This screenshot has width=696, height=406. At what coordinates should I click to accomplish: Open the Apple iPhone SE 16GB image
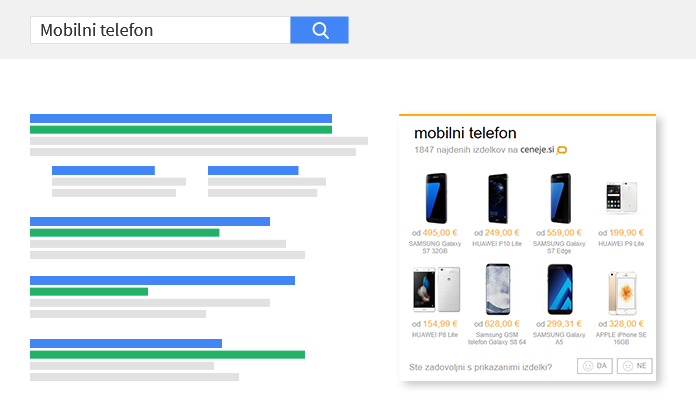pos(620,290)
